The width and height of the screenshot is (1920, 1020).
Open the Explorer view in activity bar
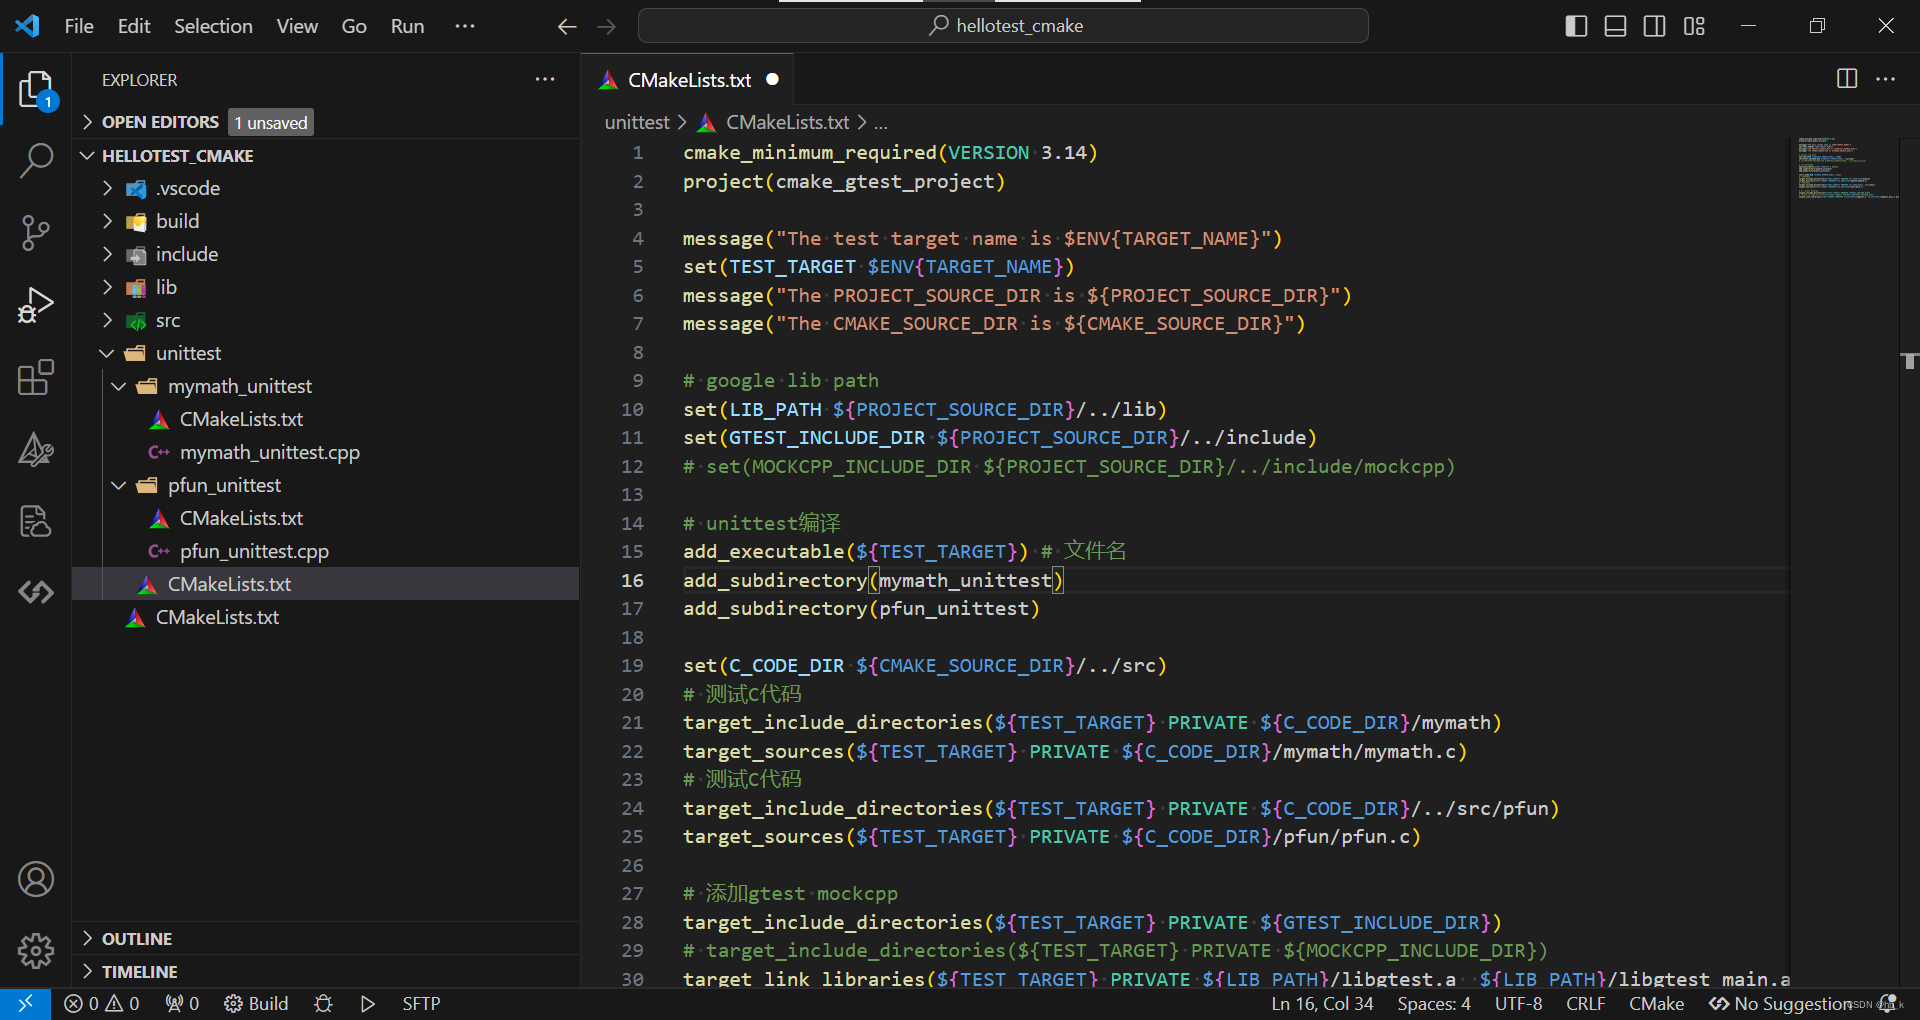36,89
